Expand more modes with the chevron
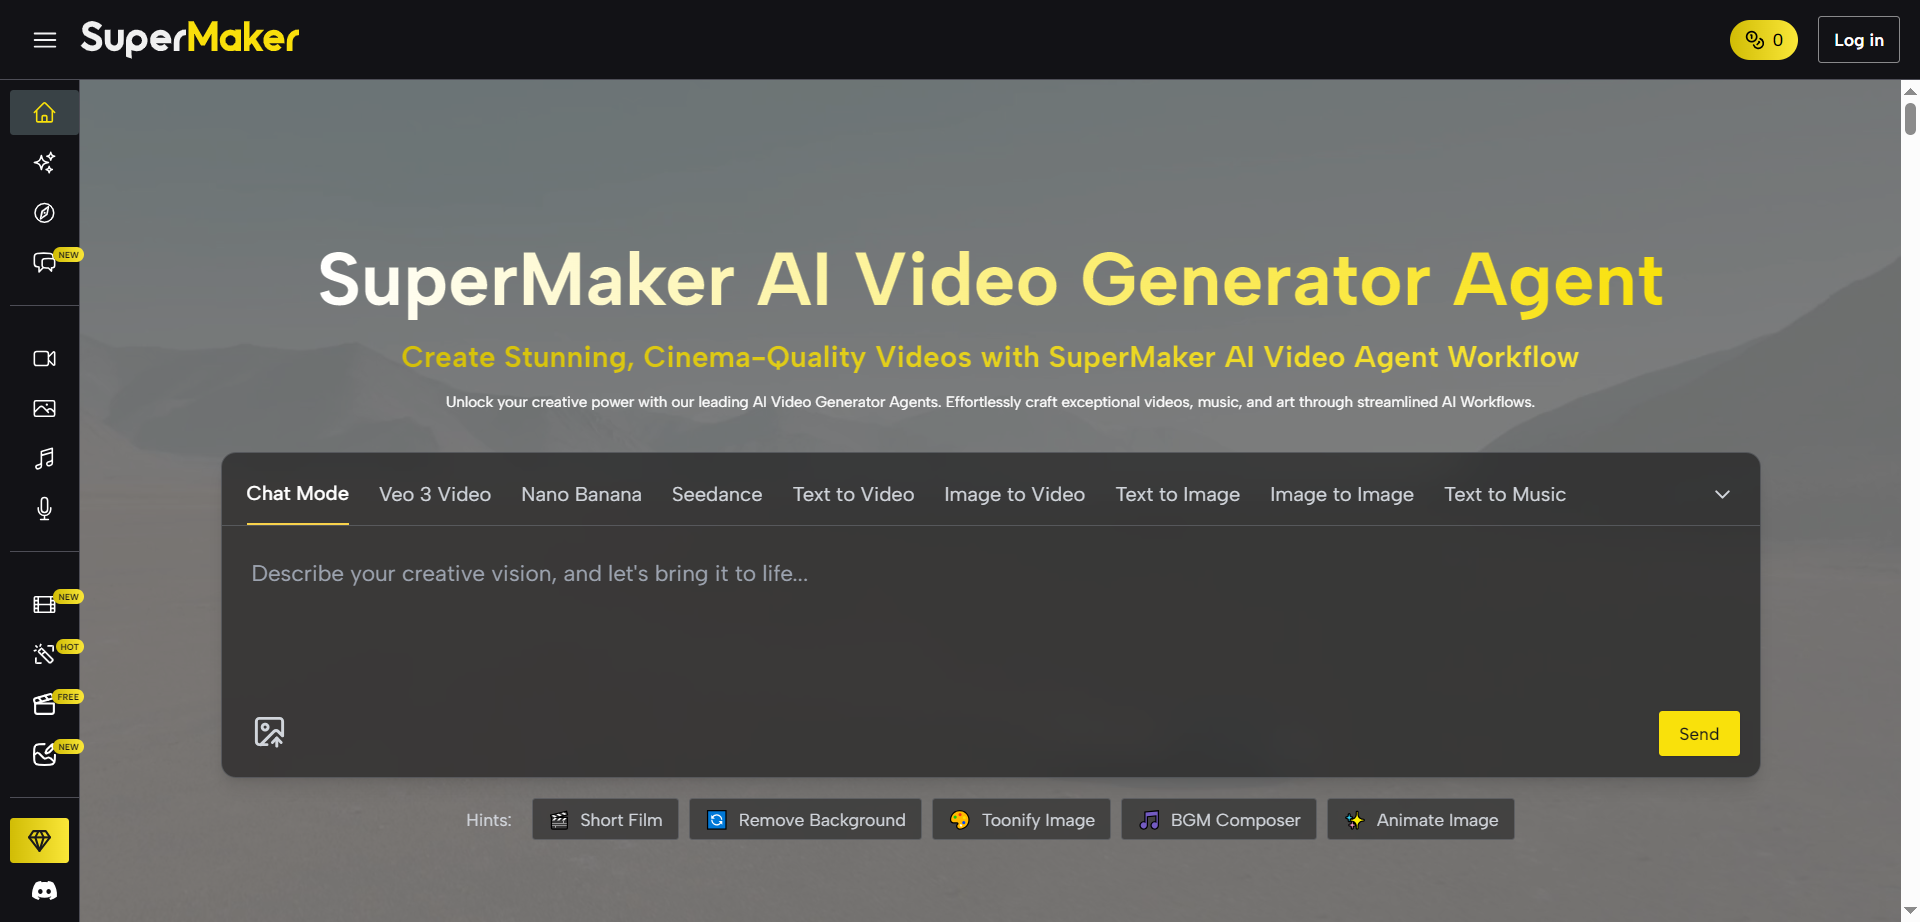 (1722, 494)
